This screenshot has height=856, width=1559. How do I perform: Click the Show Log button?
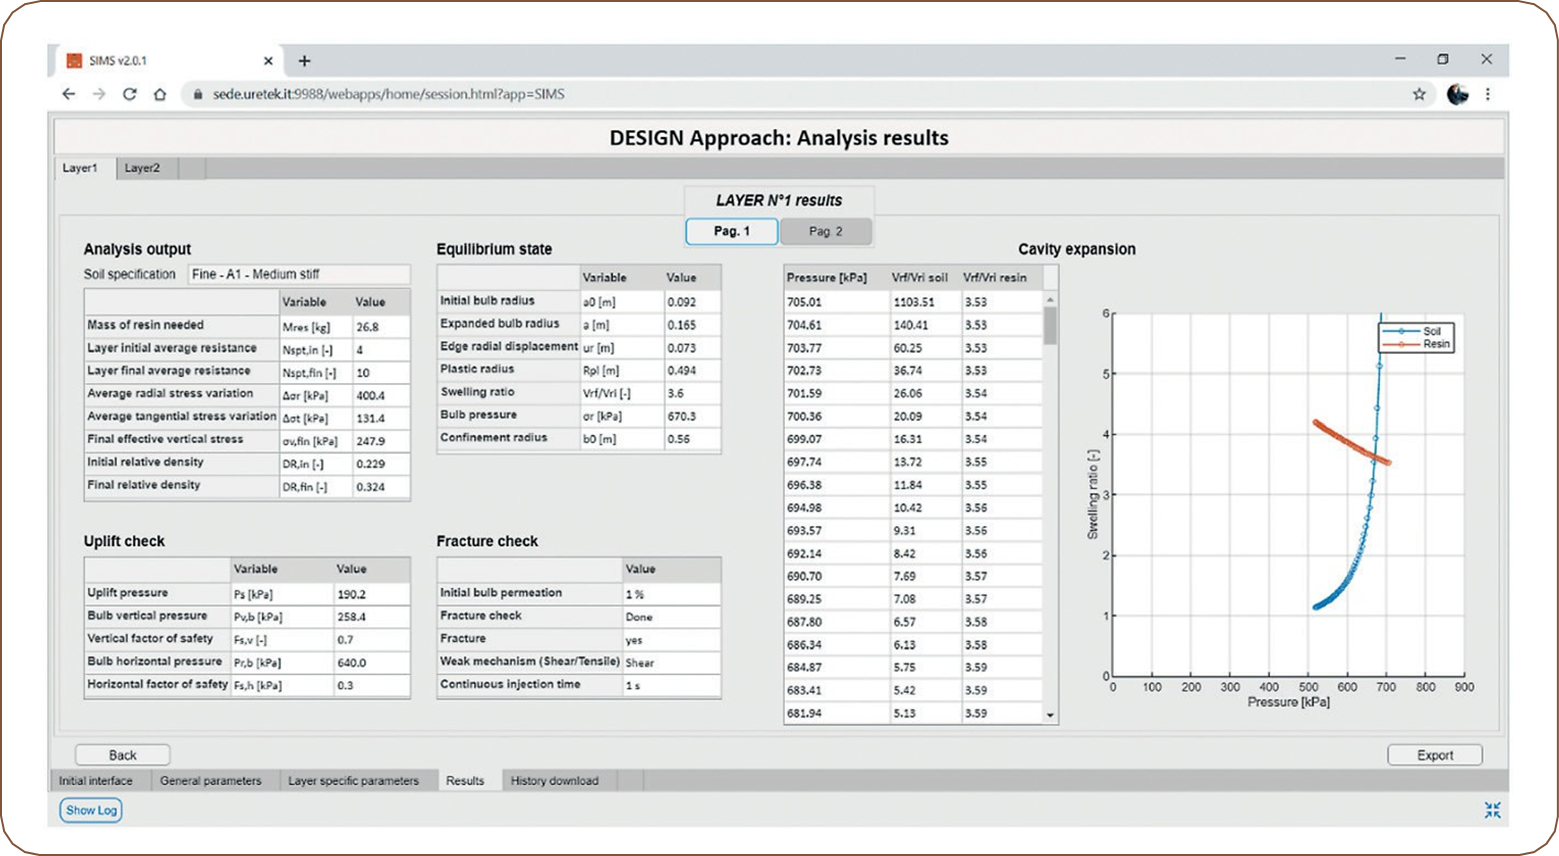pyautogui.click(x=91, y=810)
